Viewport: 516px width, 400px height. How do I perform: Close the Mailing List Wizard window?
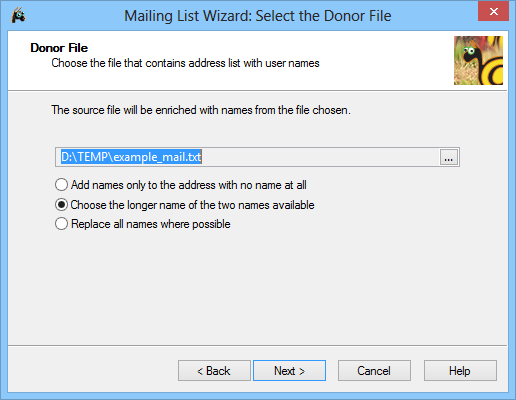point(494,12)
